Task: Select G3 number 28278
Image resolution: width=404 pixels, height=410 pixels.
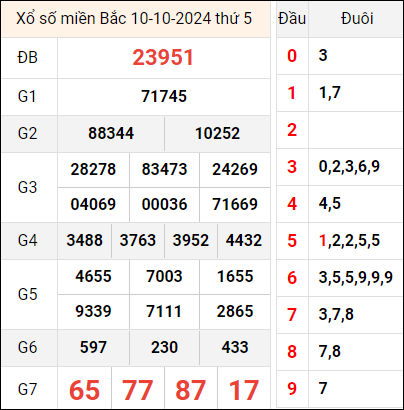Action: pyautogui.click(x=93, y=169)
